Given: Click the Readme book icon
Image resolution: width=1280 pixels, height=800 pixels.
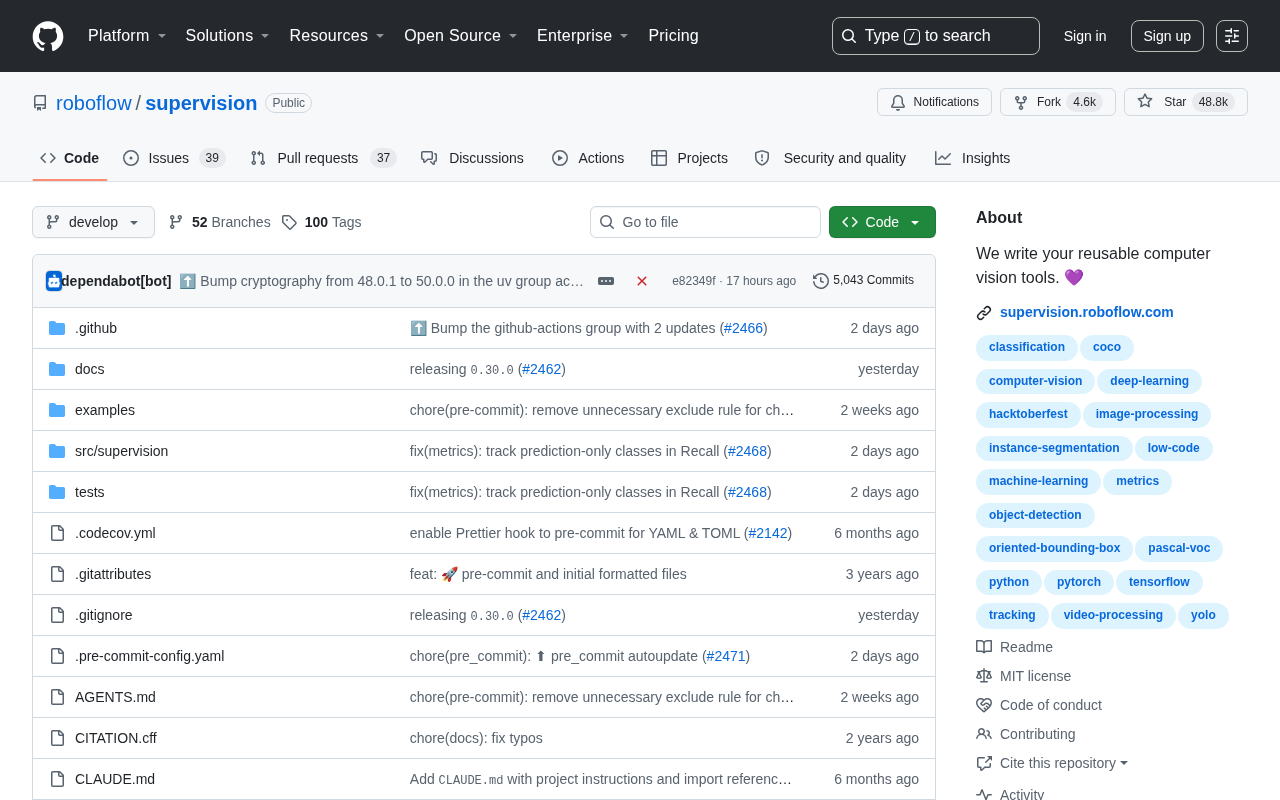Looking at the screenshot, I should tap(984, 647).
